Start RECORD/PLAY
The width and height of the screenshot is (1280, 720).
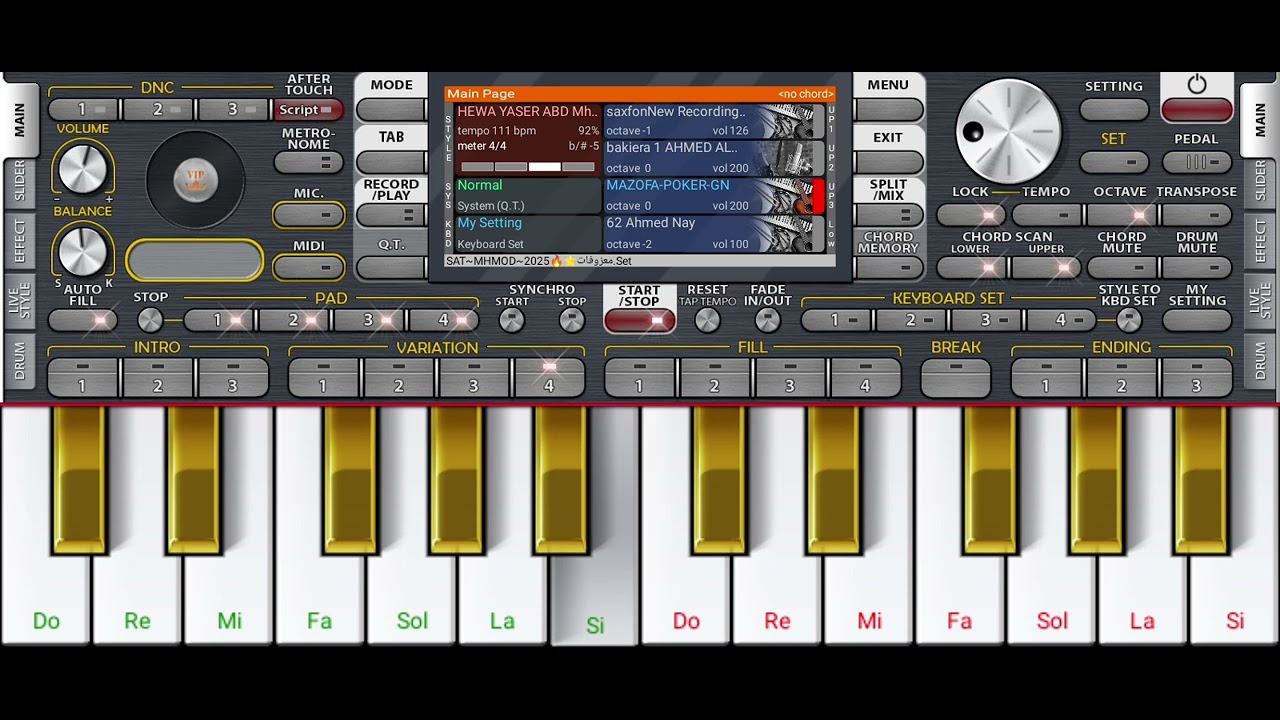coord(391,214)
